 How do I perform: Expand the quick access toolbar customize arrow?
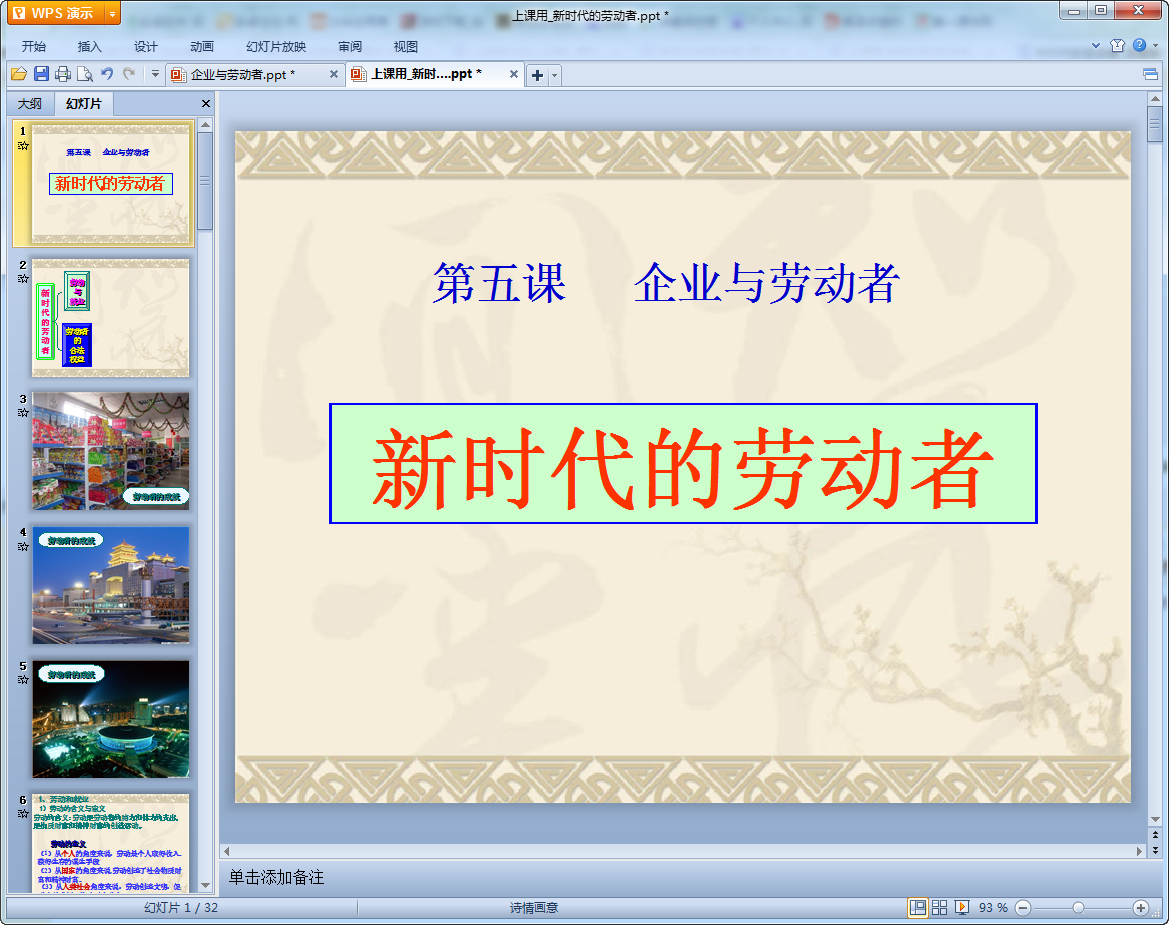(x=155, y=74)
